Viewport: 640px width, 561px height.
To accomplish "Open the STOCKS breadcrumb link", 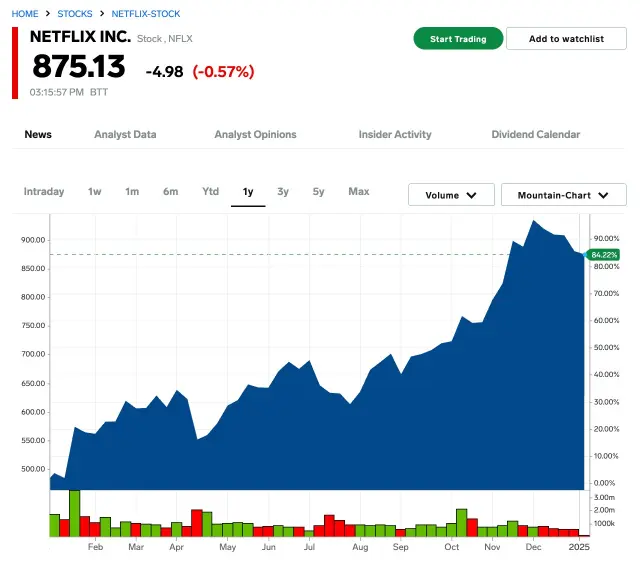I will (x=75, y=14).
